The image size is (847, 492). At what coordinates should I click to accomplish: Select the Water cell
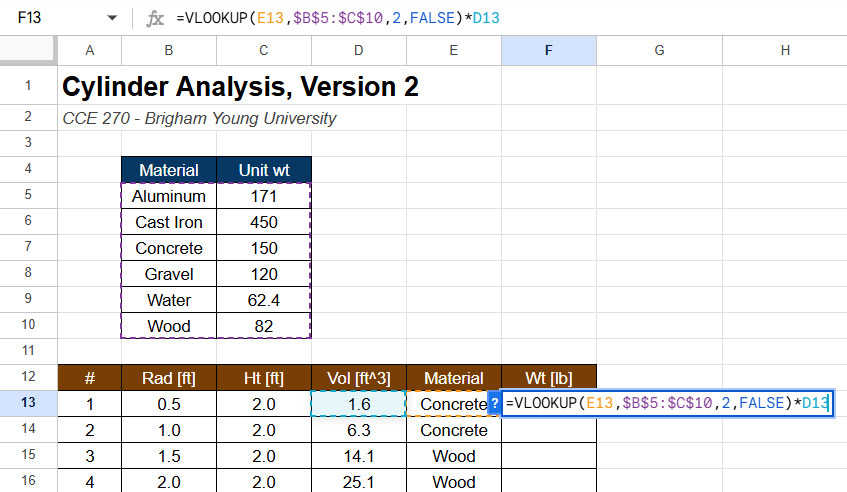[x=169, y=300]
